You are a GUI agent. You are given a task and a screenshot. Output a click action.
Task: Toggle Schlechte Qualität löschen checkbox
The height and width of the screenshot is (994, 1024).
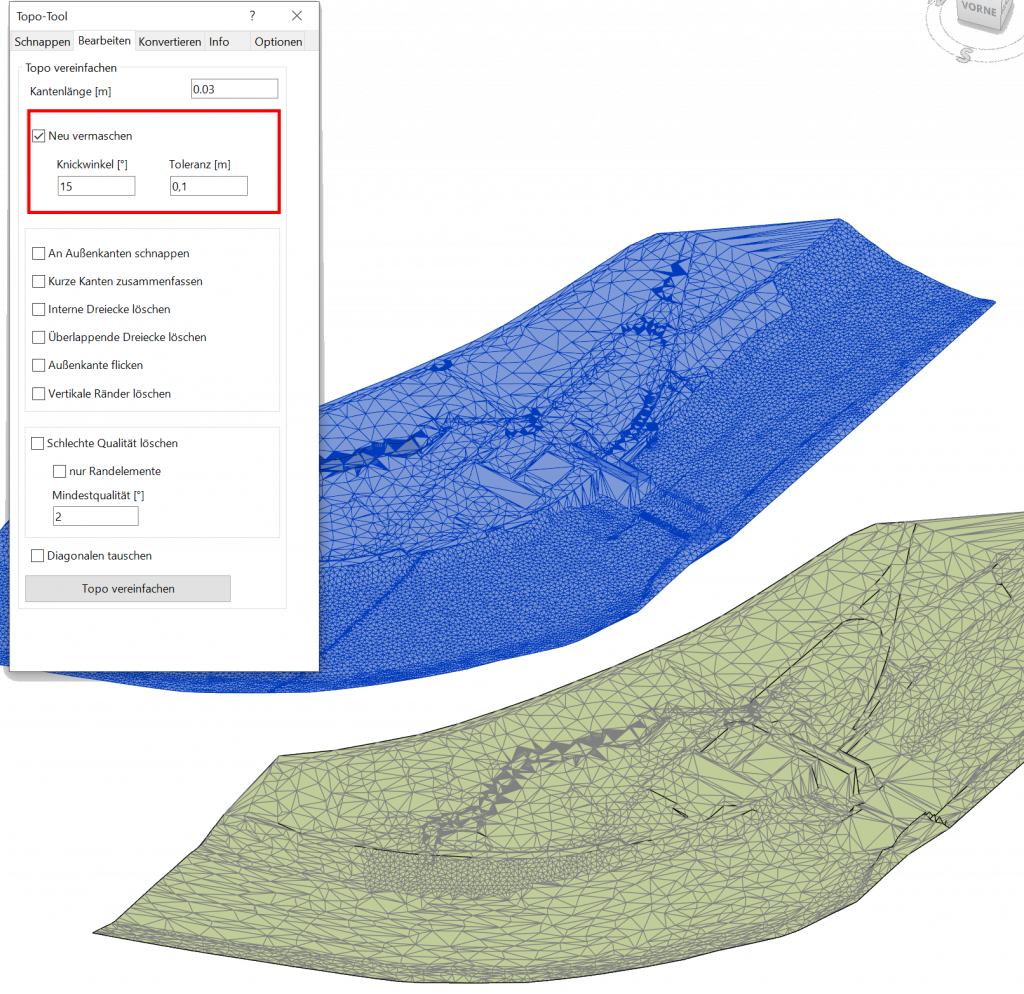(38, 443)
